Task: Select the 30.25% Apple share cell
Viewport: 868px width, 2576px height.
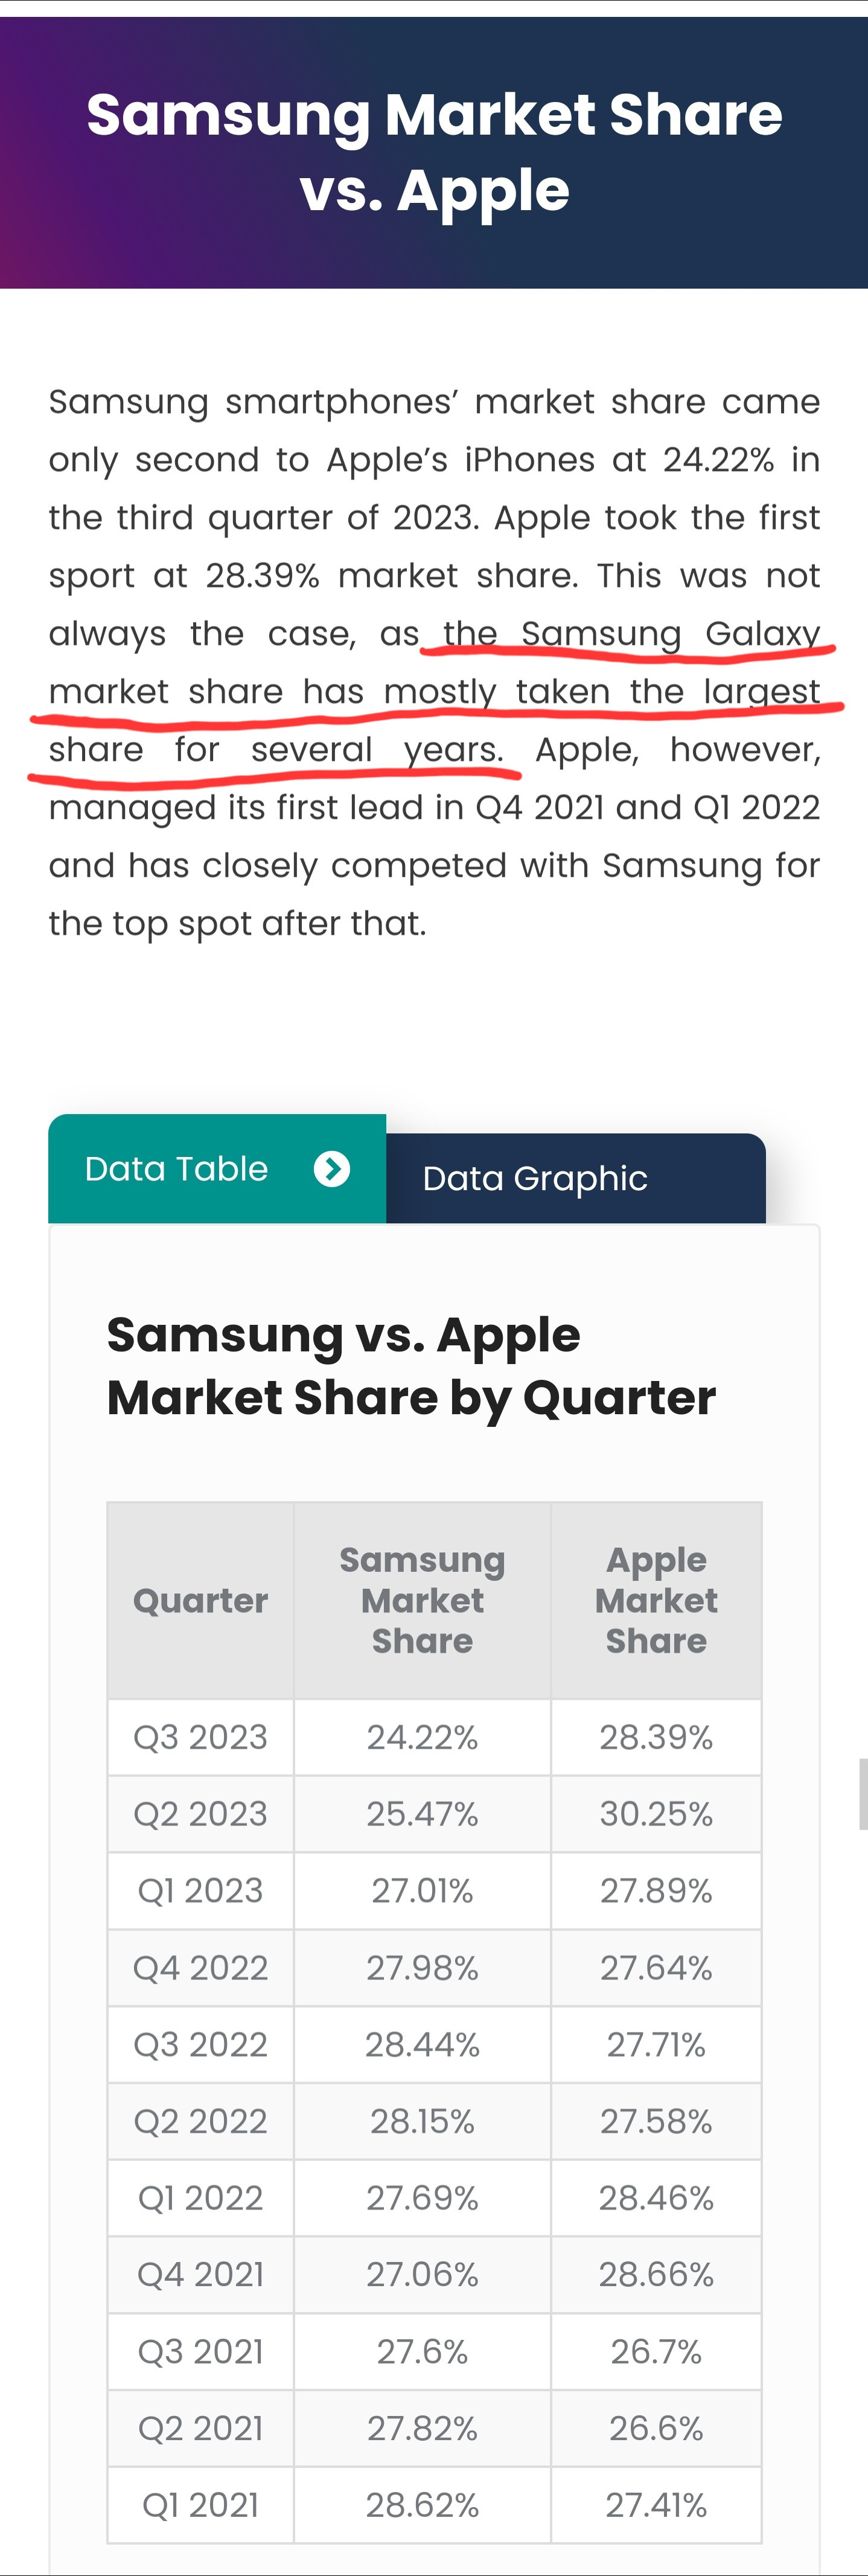Action: 656,1814
